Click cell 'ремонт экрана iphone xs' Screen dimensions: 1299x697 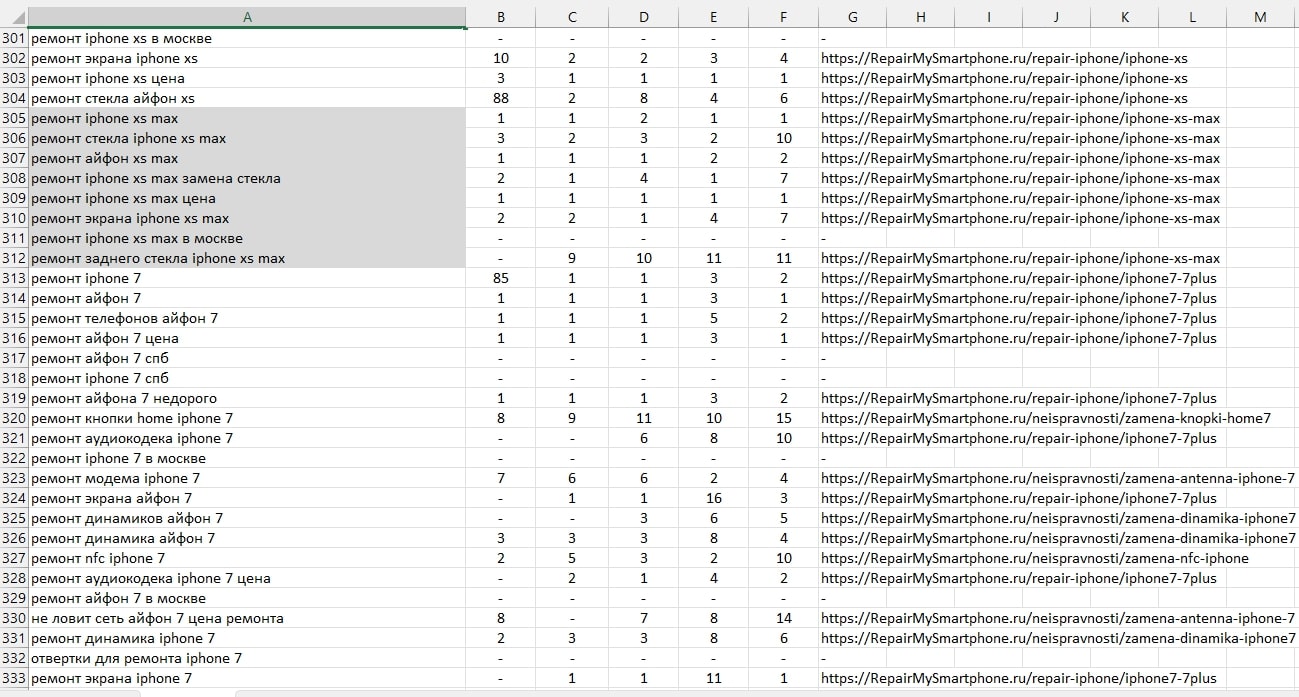[x=248, y=58]
